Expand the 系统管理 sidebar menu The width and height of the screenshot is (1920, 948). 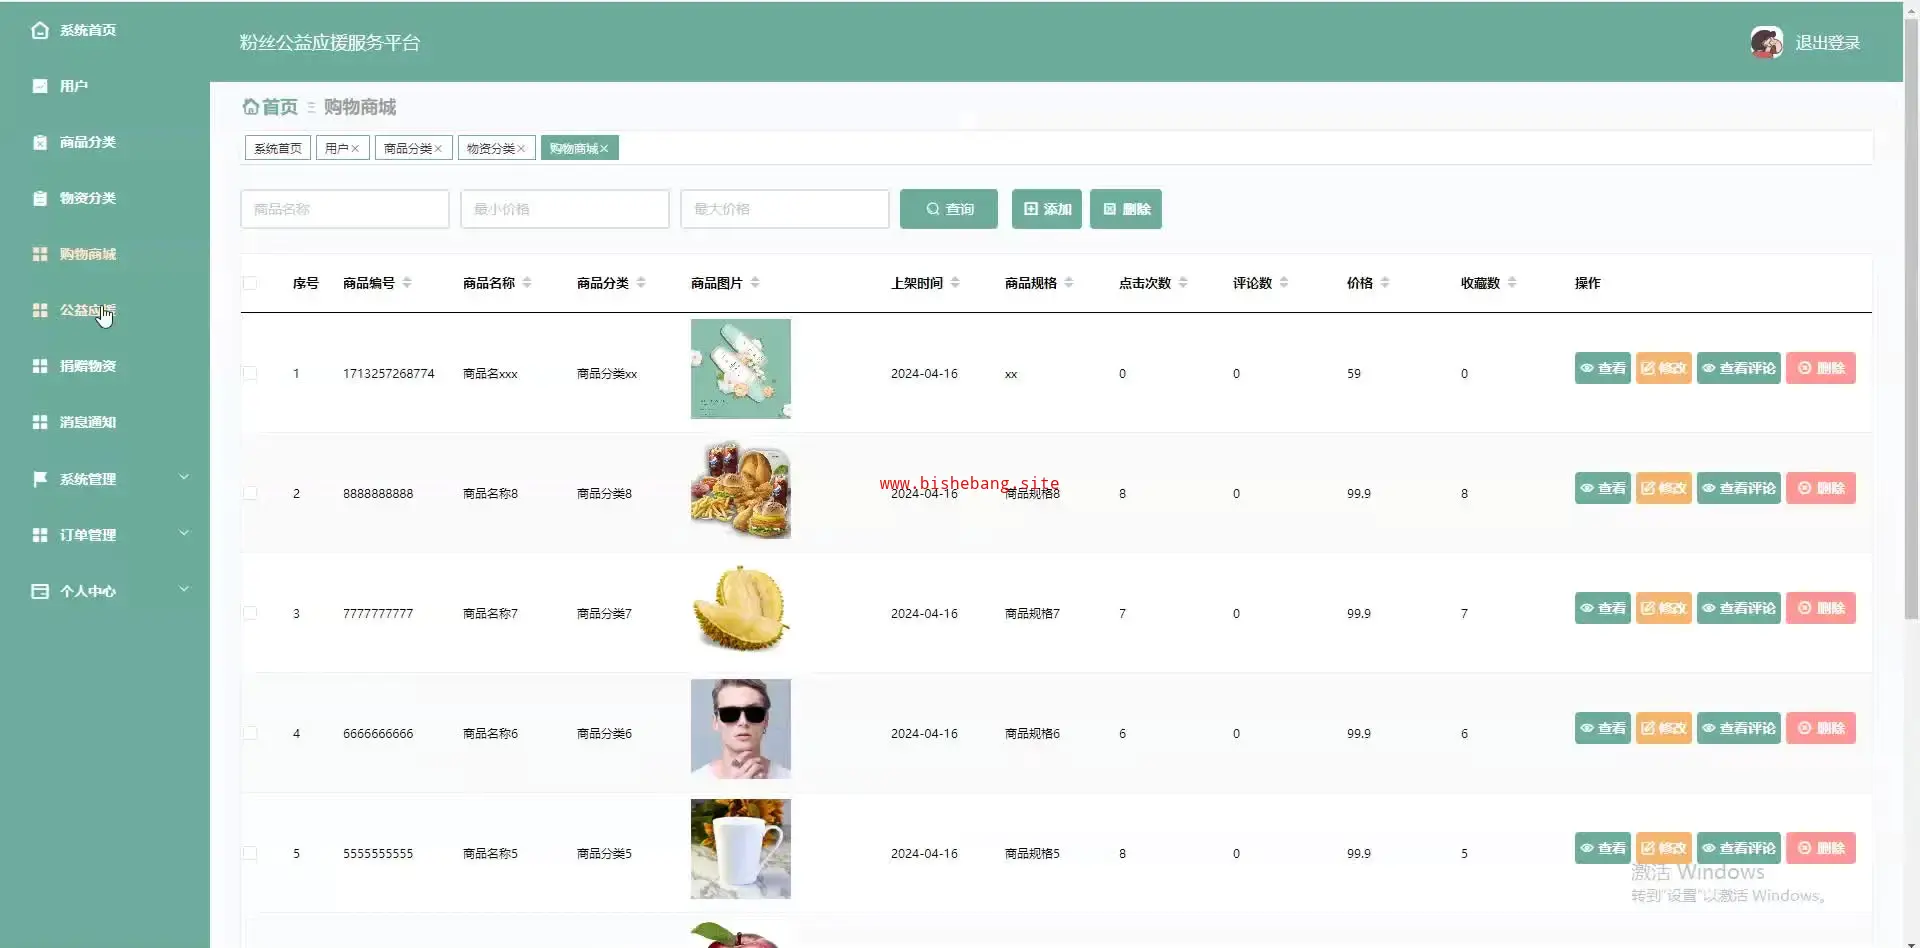point(184,478)
